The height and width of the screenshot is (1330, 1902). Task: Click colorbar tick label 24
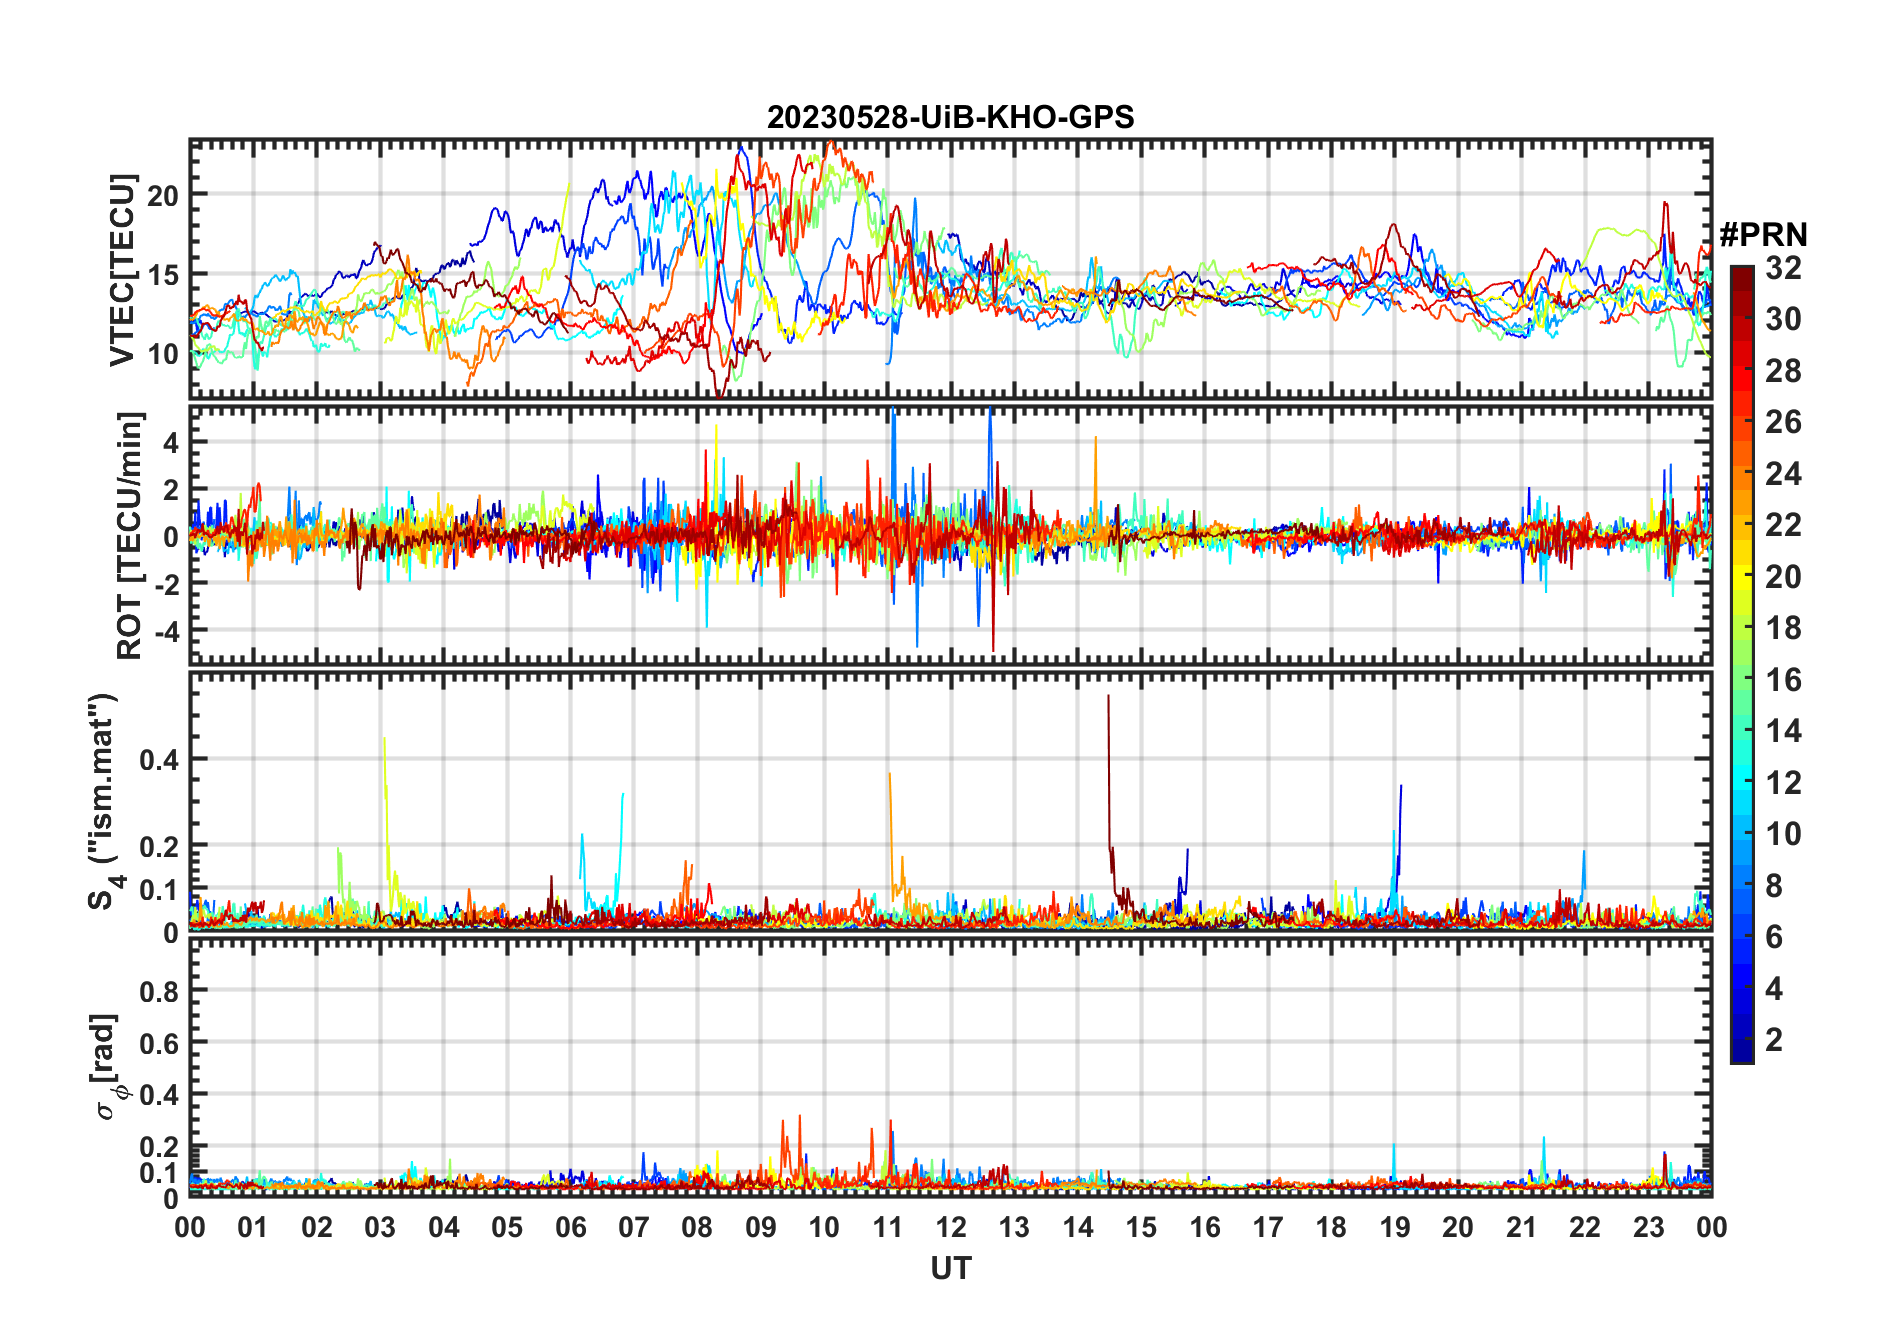click(1783, 474)
